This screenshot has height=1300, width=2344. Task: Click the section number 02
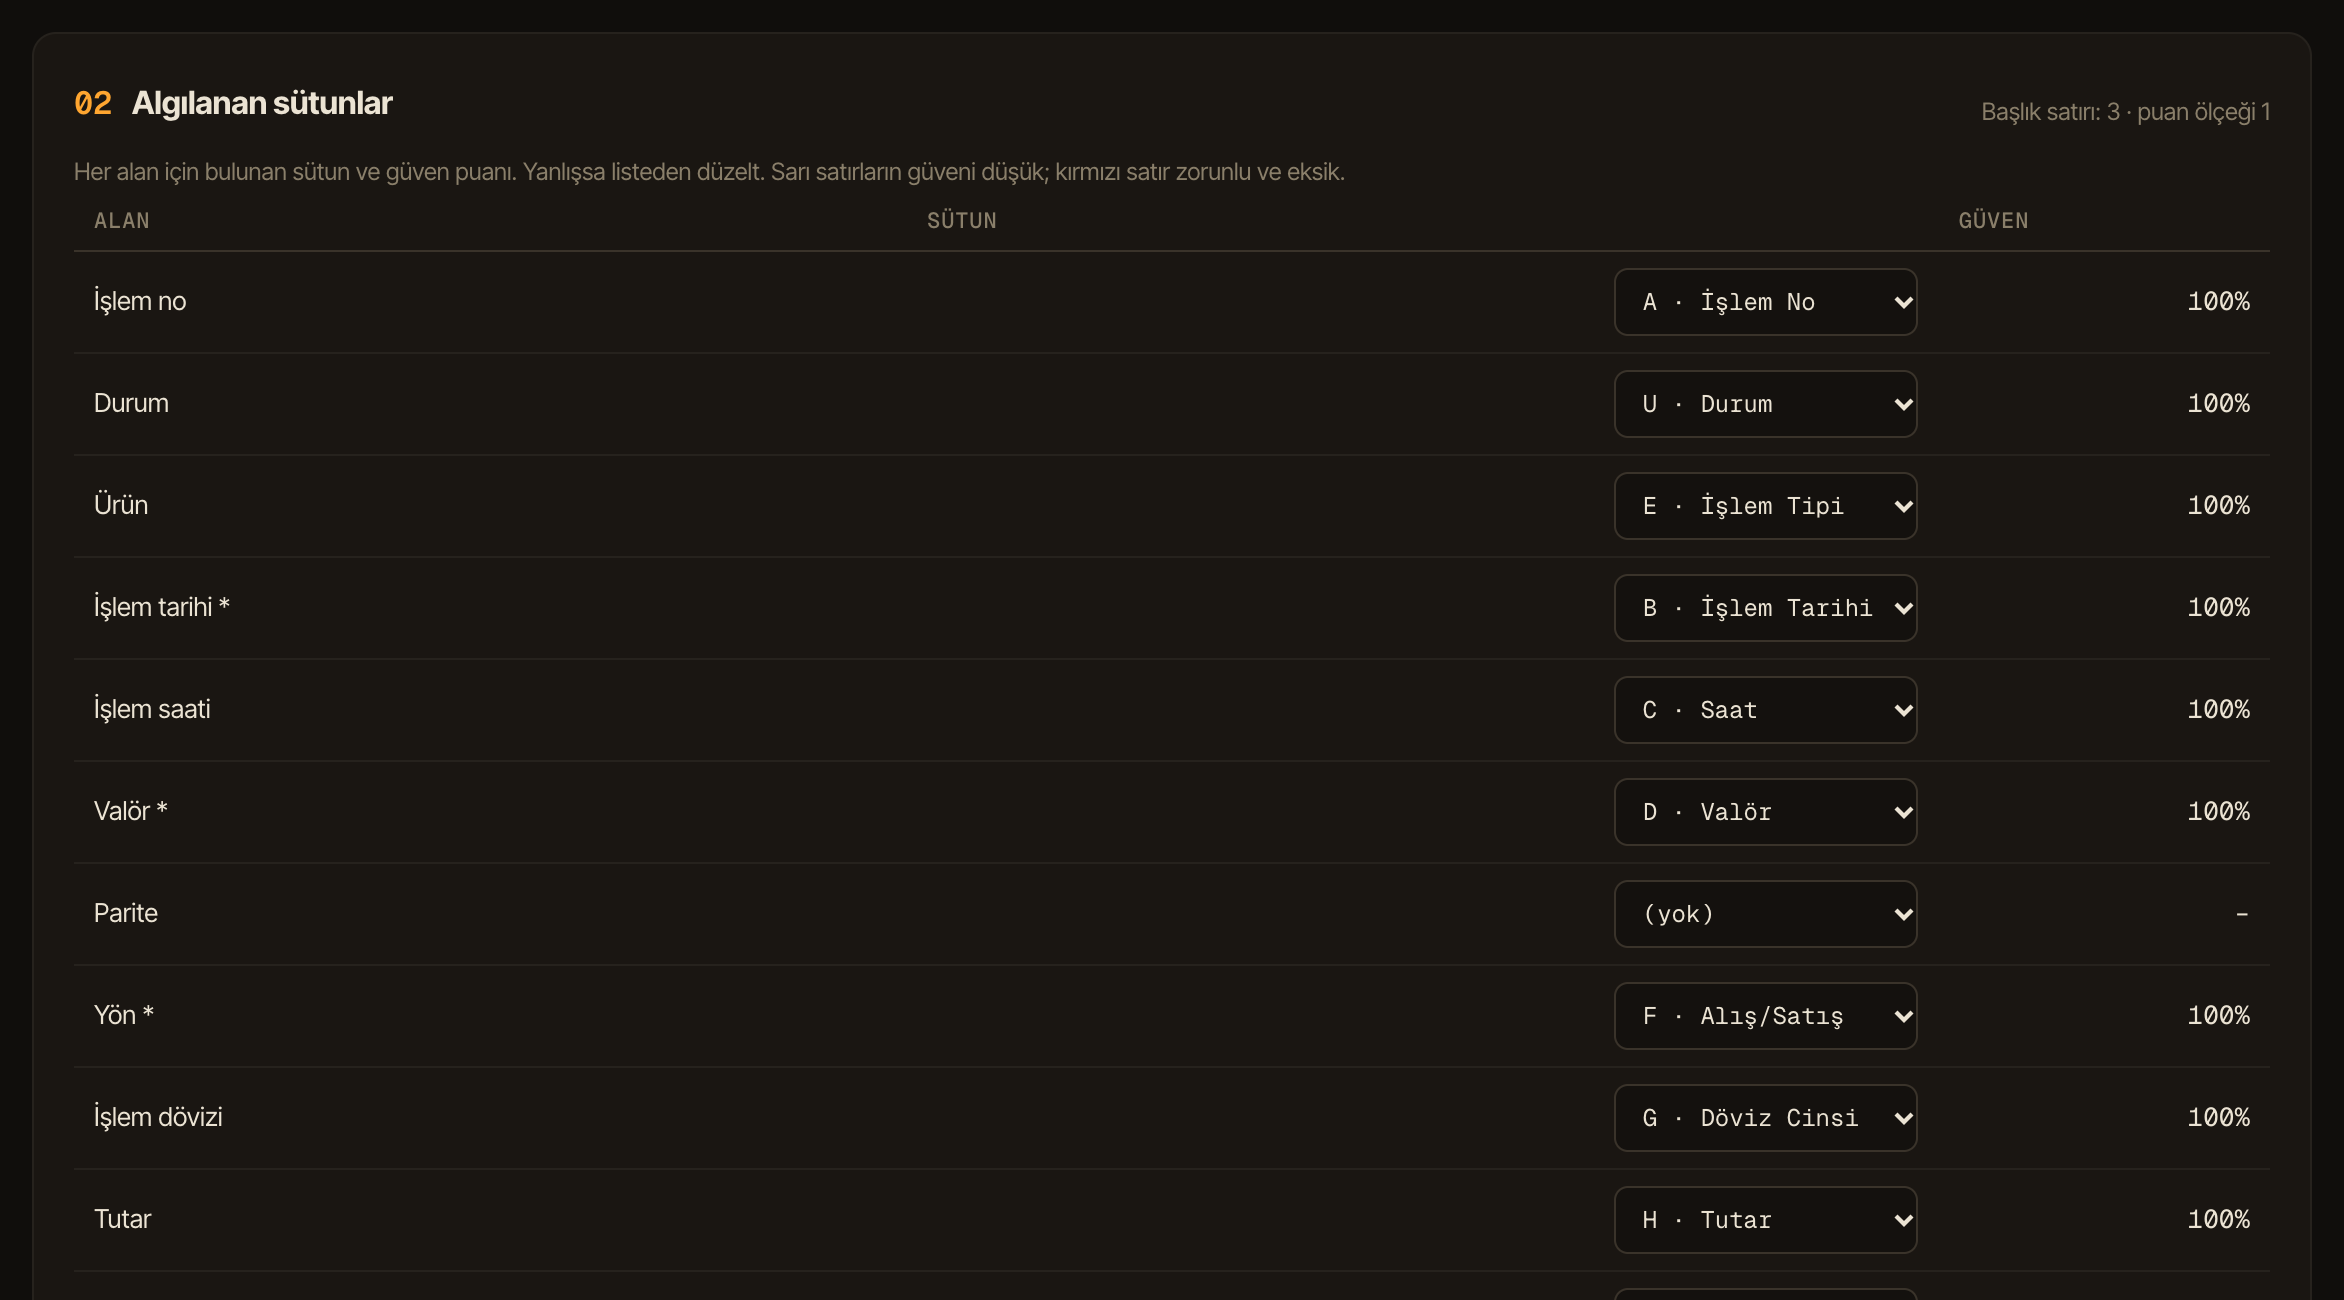(93, 103)
